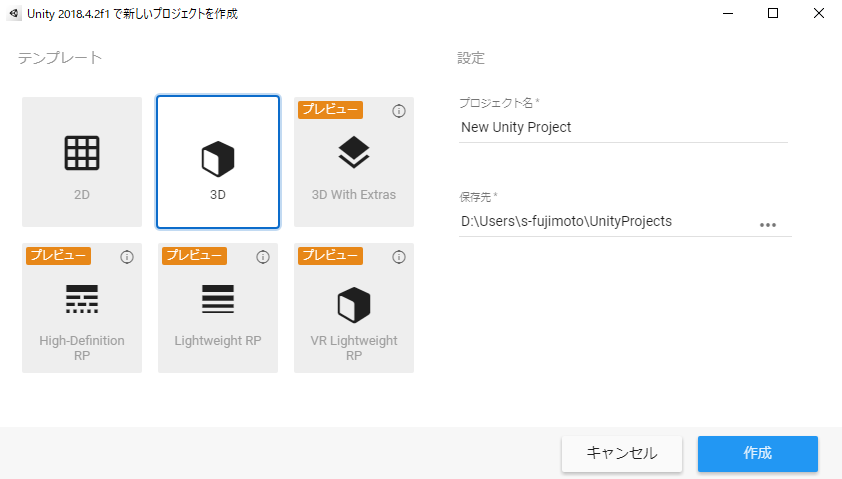Pick the VR Lightweight RP template
The image size is (842, 479).
pyautogui.click(x=353, y=308)
